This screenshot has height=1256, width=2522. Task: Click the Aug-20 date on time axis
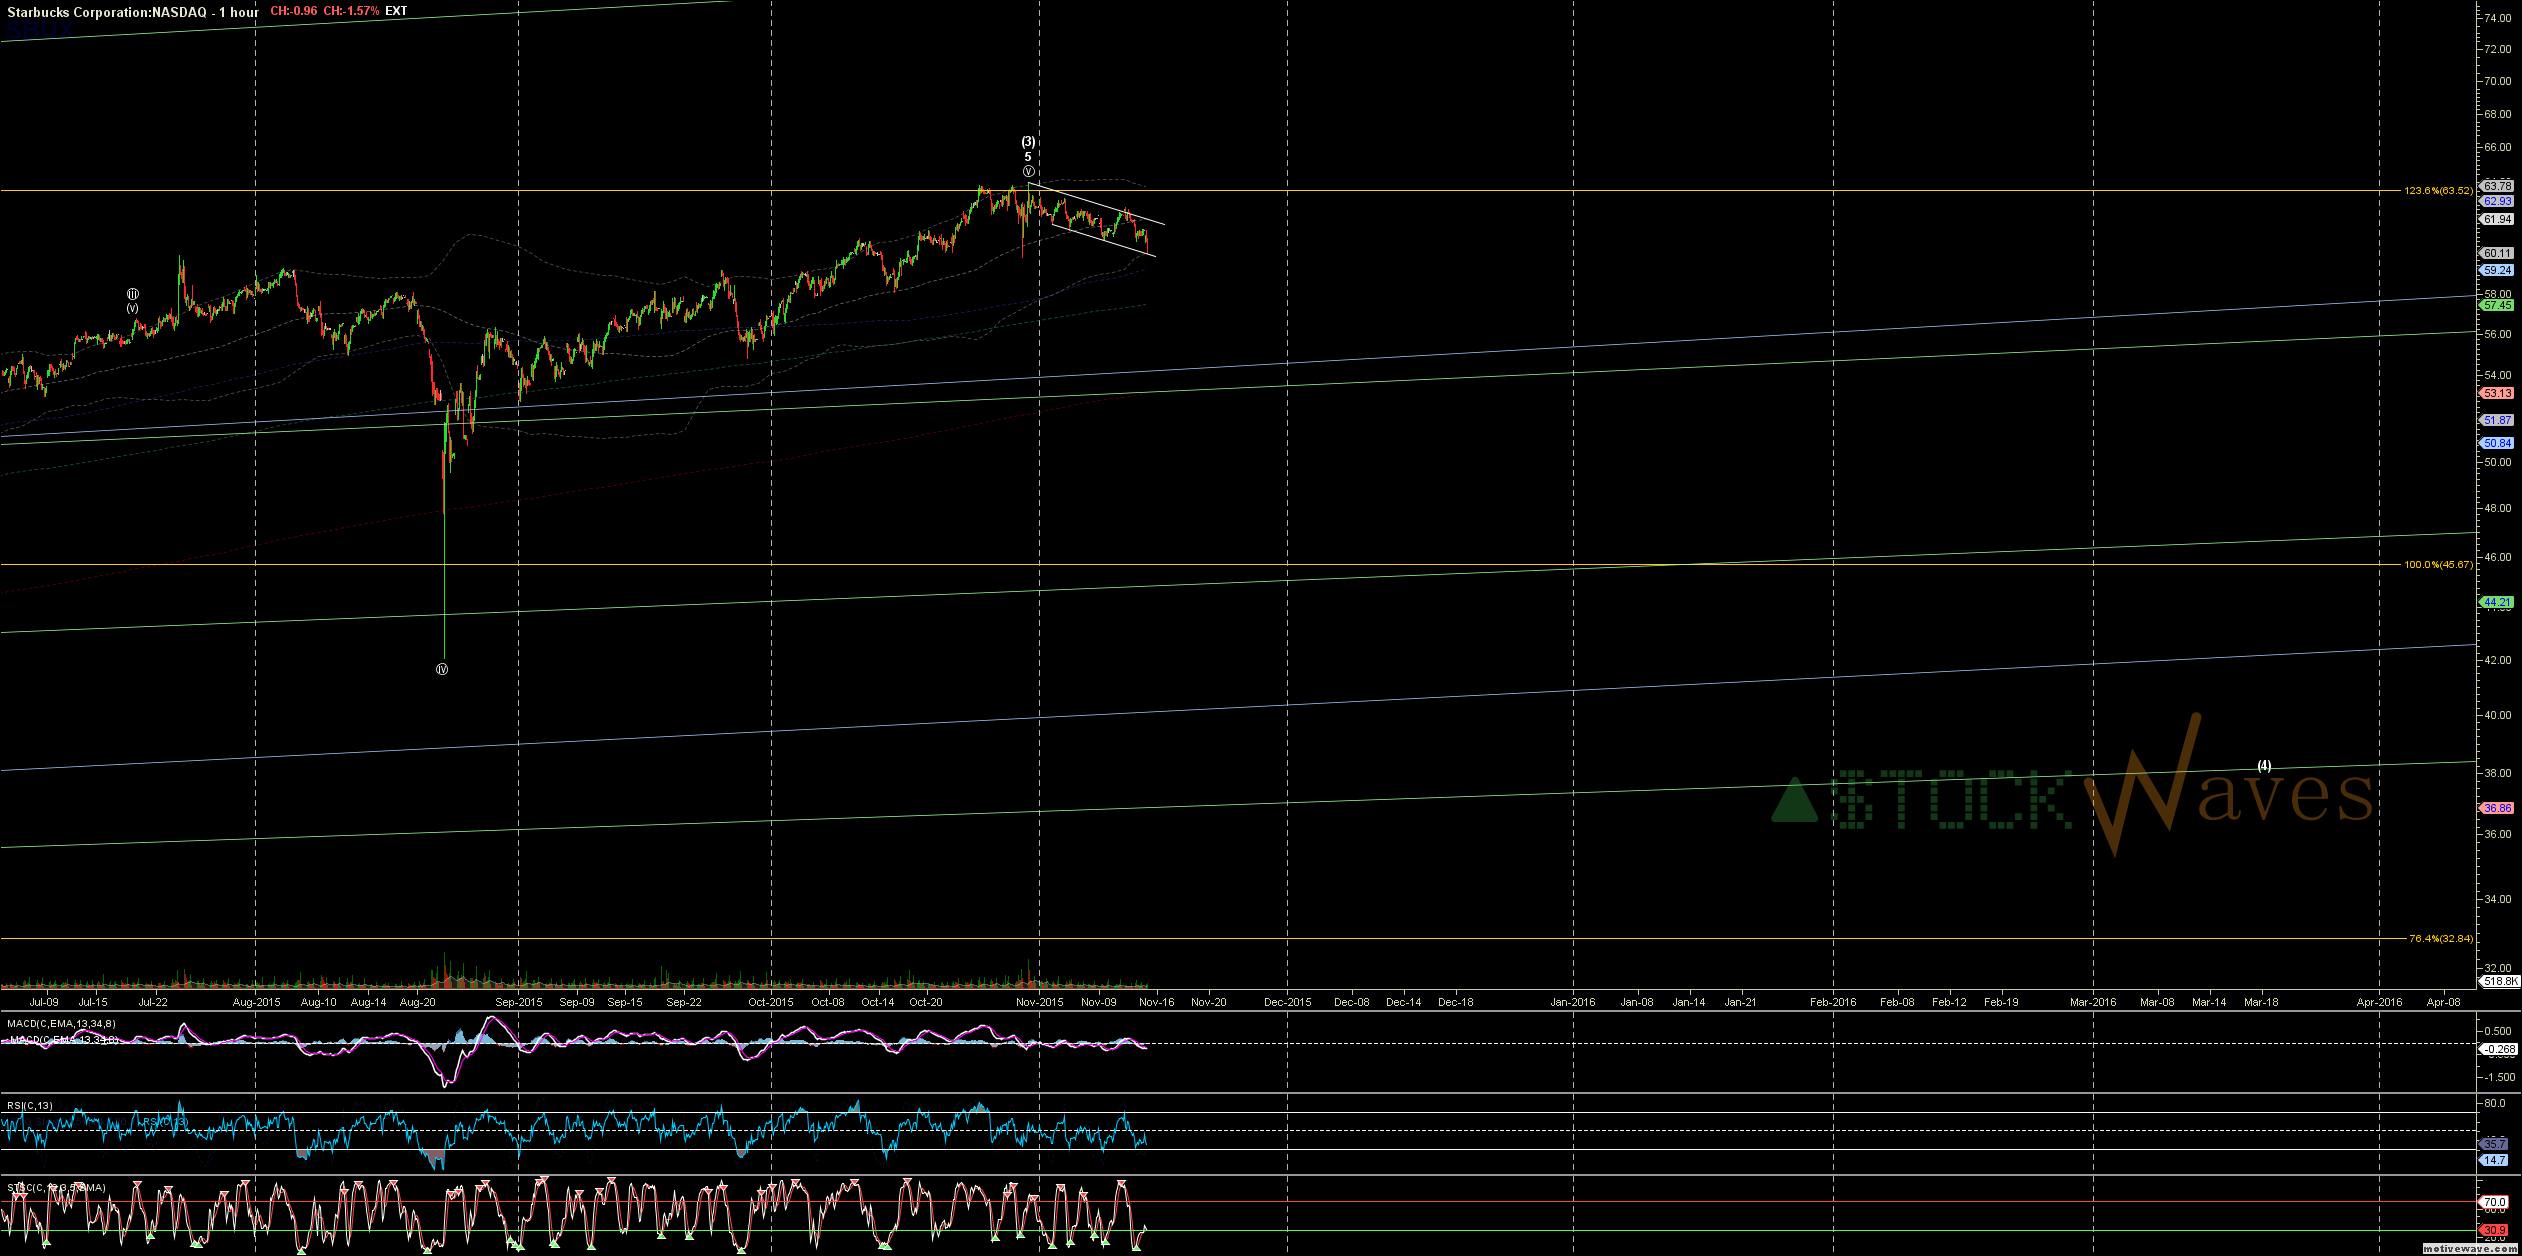click(x=417, y=1002)
